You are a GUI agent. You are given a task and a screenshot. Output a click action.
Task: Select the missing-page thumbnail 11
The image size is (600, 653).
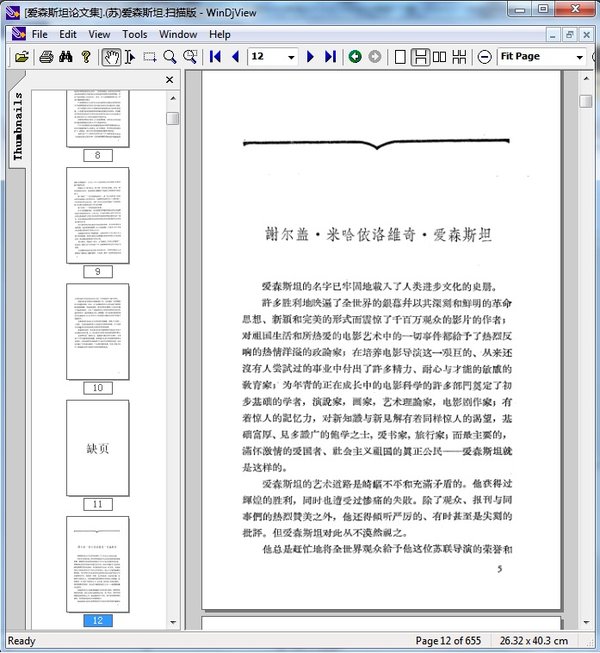pyautogui.click(x=98, y=448)
